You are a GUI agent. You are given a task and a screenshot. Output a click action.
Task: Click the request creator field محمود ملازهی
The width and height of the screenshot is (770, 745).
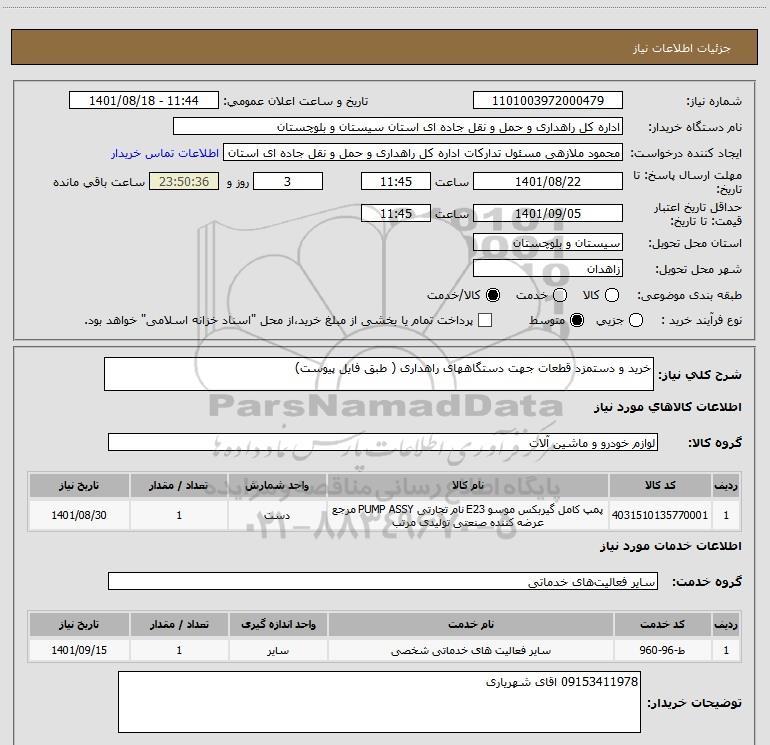(423, 152)
